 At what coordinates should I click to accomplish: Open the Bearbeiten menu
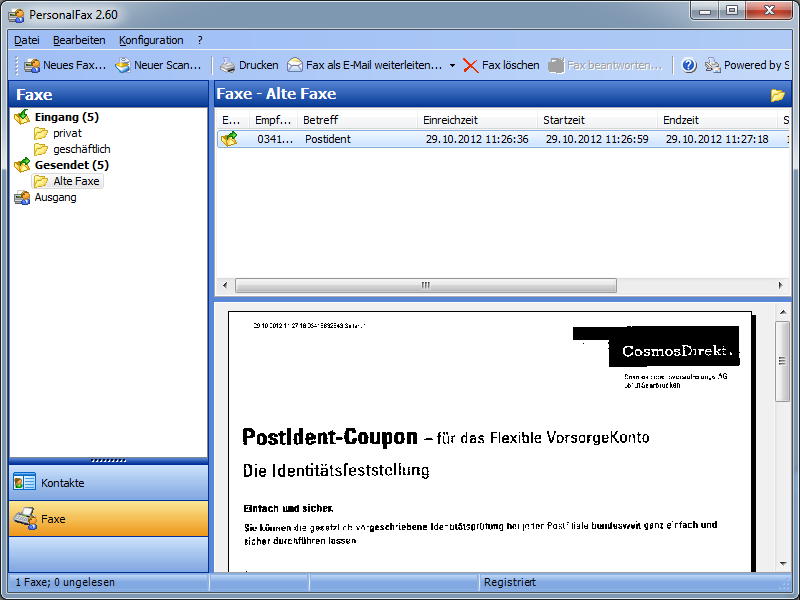click(x=79, y=40)
